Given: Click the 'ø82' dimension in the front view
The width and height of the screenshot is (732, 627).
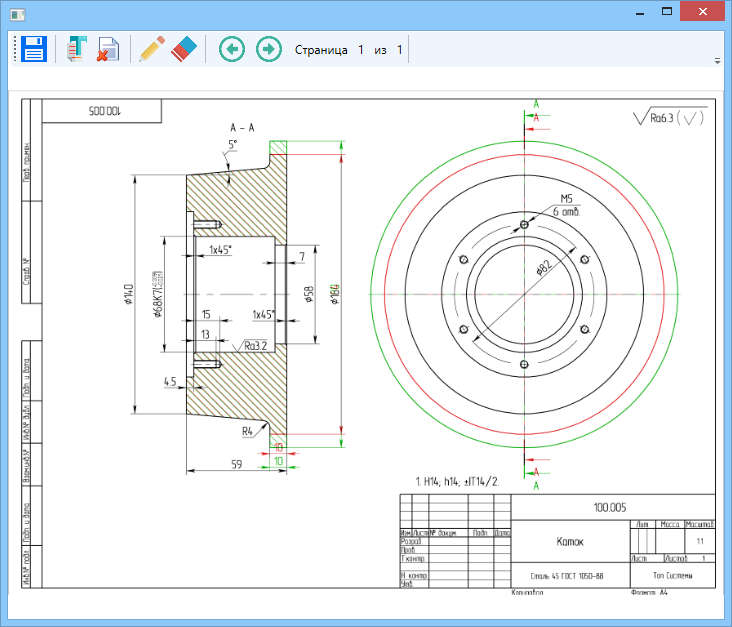Looking at the screenshot, I should click(544, 267).
